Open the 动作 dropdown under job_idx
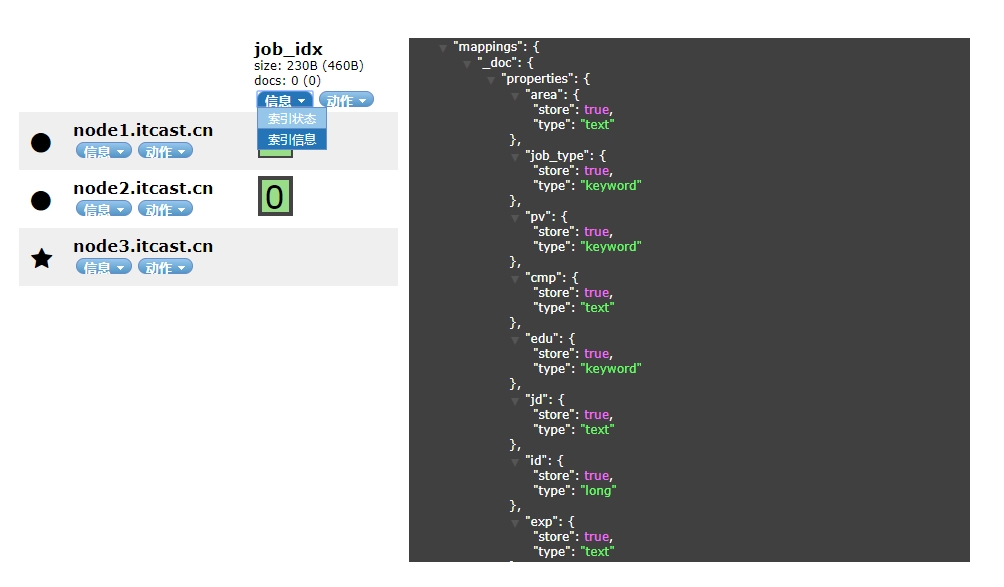1004x587 pixels. 346,100
